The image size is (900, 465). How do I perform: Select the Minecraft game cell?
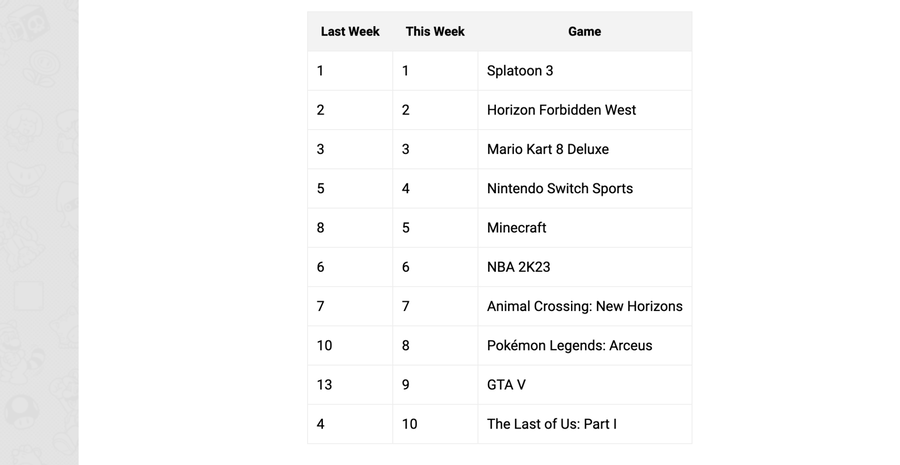(x=516, y=228)
